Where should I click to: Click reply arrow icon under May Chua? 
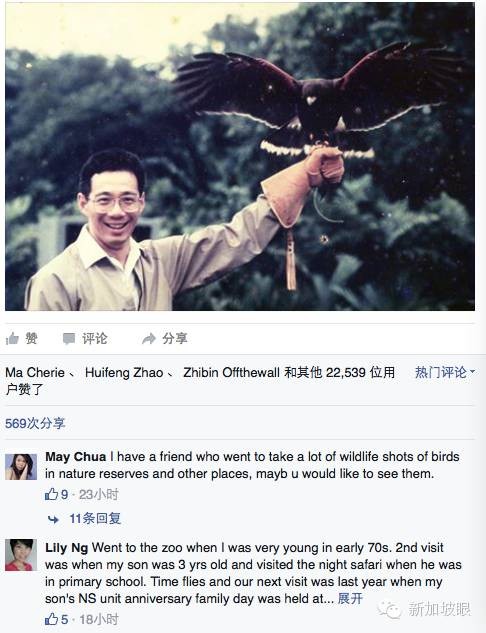tap(53, 519)
